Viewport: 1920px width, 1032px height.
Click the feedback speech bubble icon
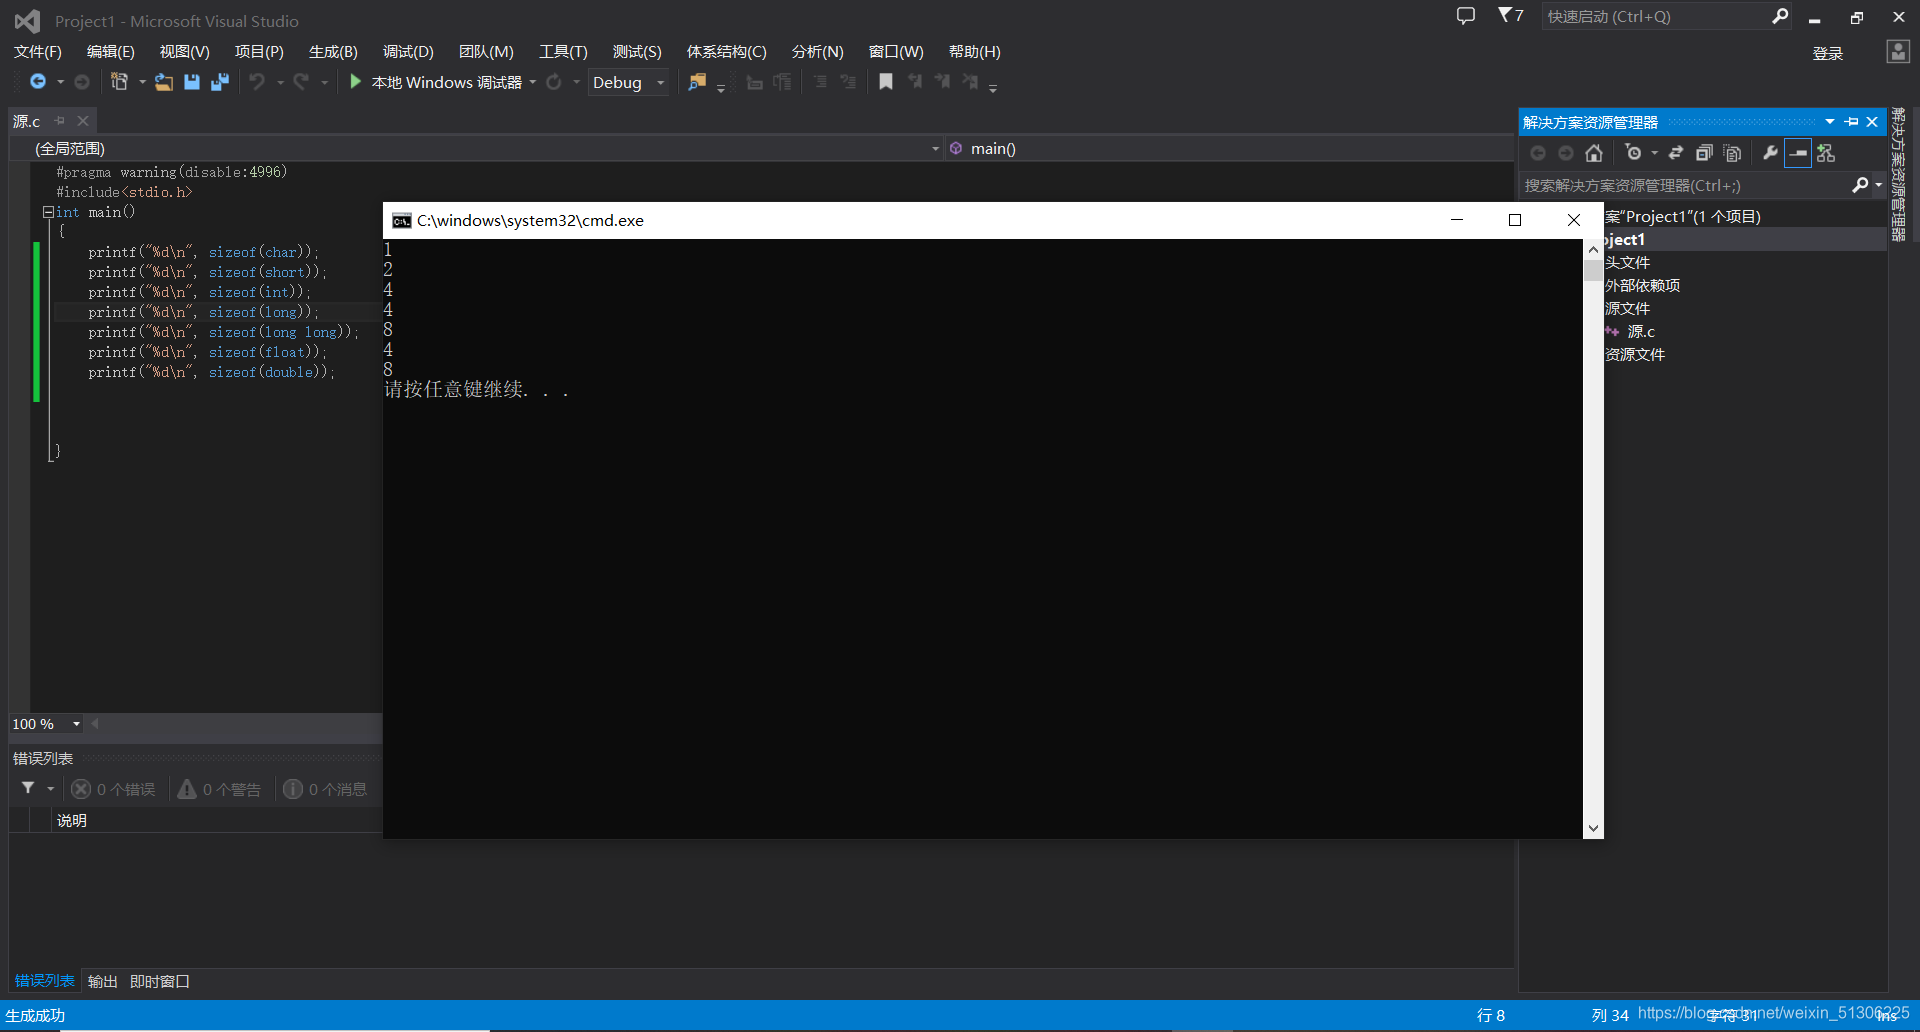pyautogui.click(x=1466, y=16)
